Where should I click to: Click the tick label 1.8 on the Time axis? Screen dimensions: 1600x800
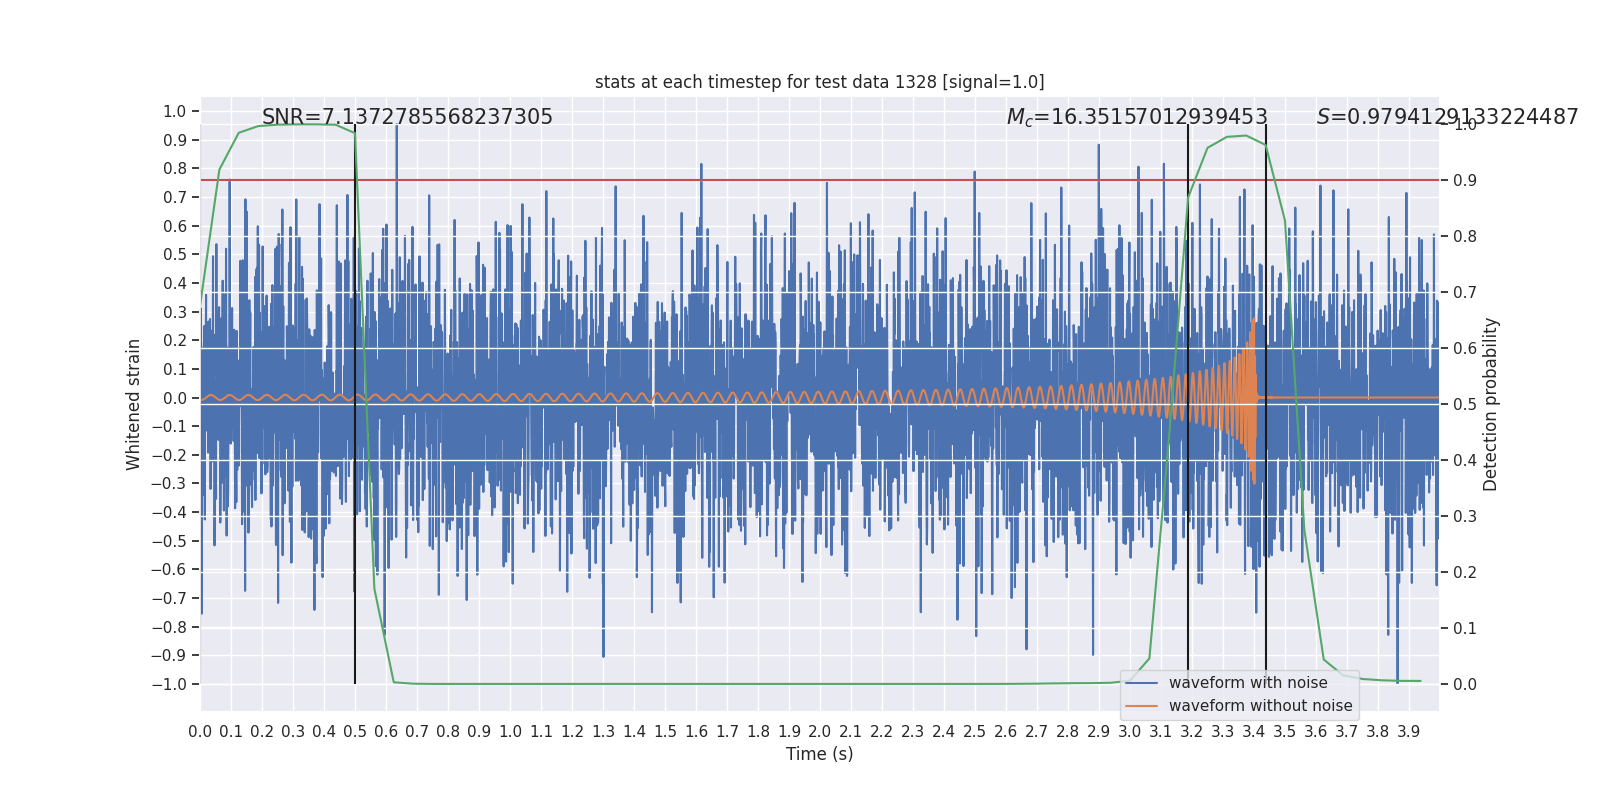[758, 732]
